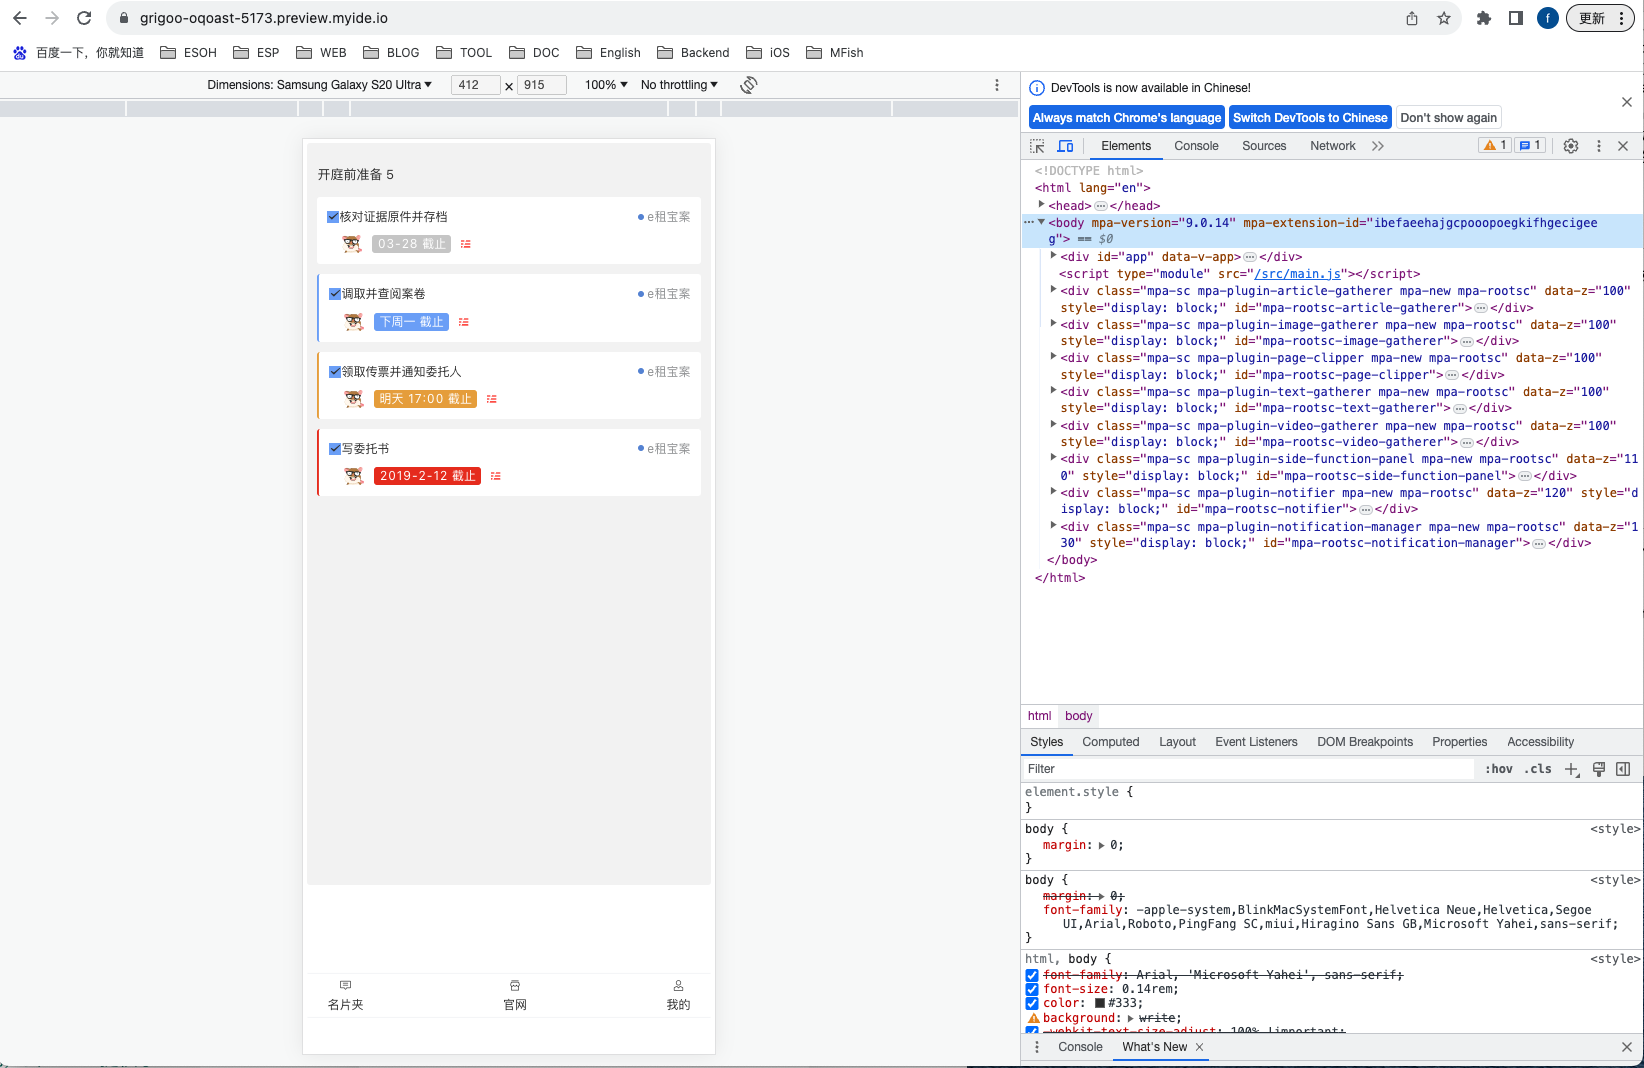Open the /src/main.js script link
The image size is (1644, 1068).
tap(1298, 274)
